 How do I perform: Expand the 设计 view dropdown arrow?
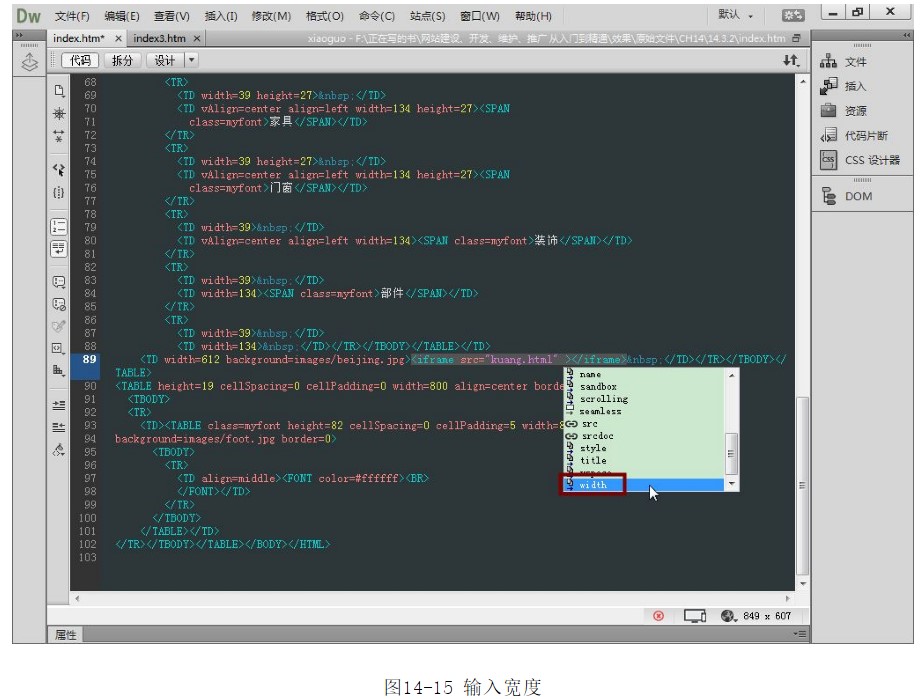coord(191,61)
